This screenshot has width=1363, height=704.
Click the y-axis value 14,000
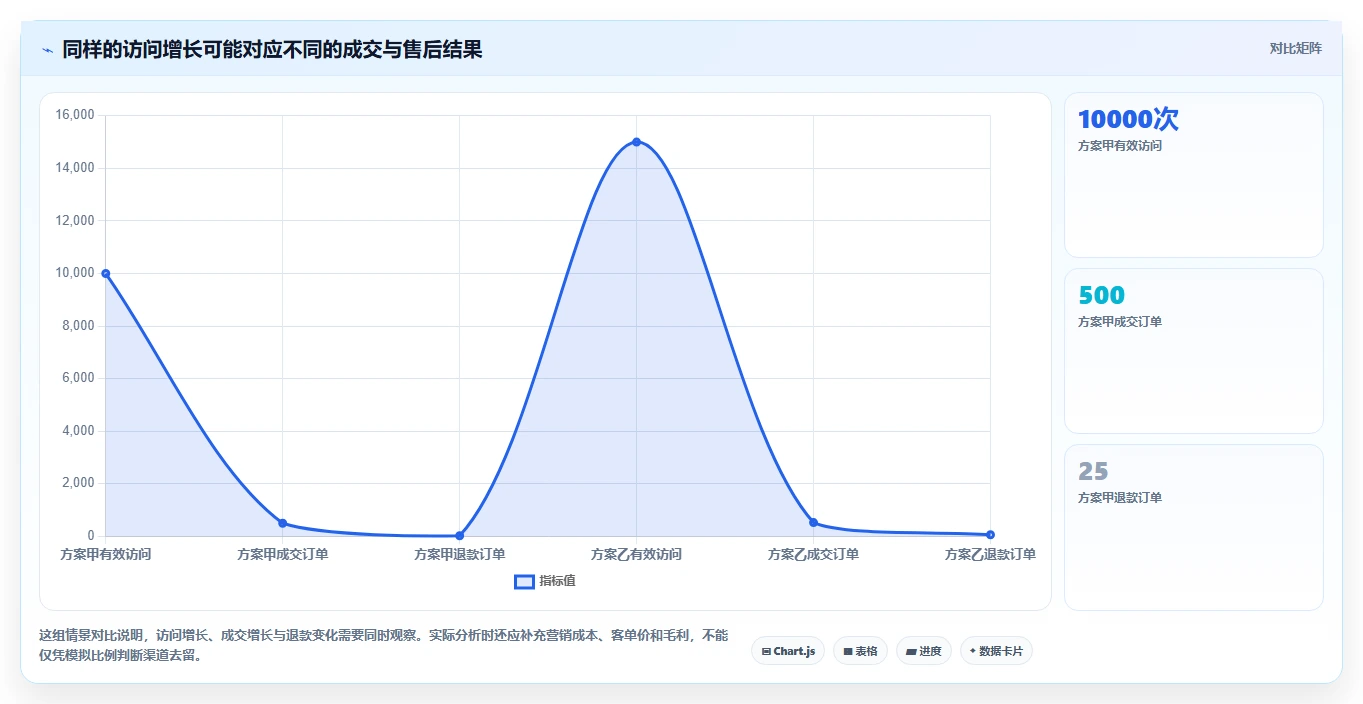[75, 168]
